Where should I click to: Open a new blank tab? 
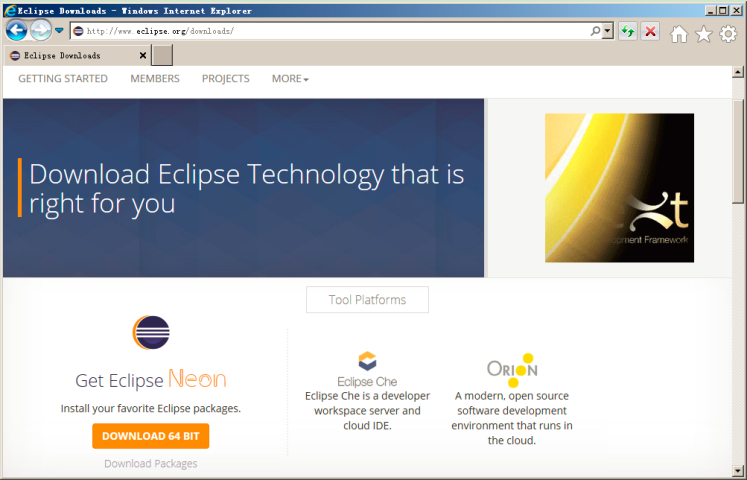click(162, 55)
